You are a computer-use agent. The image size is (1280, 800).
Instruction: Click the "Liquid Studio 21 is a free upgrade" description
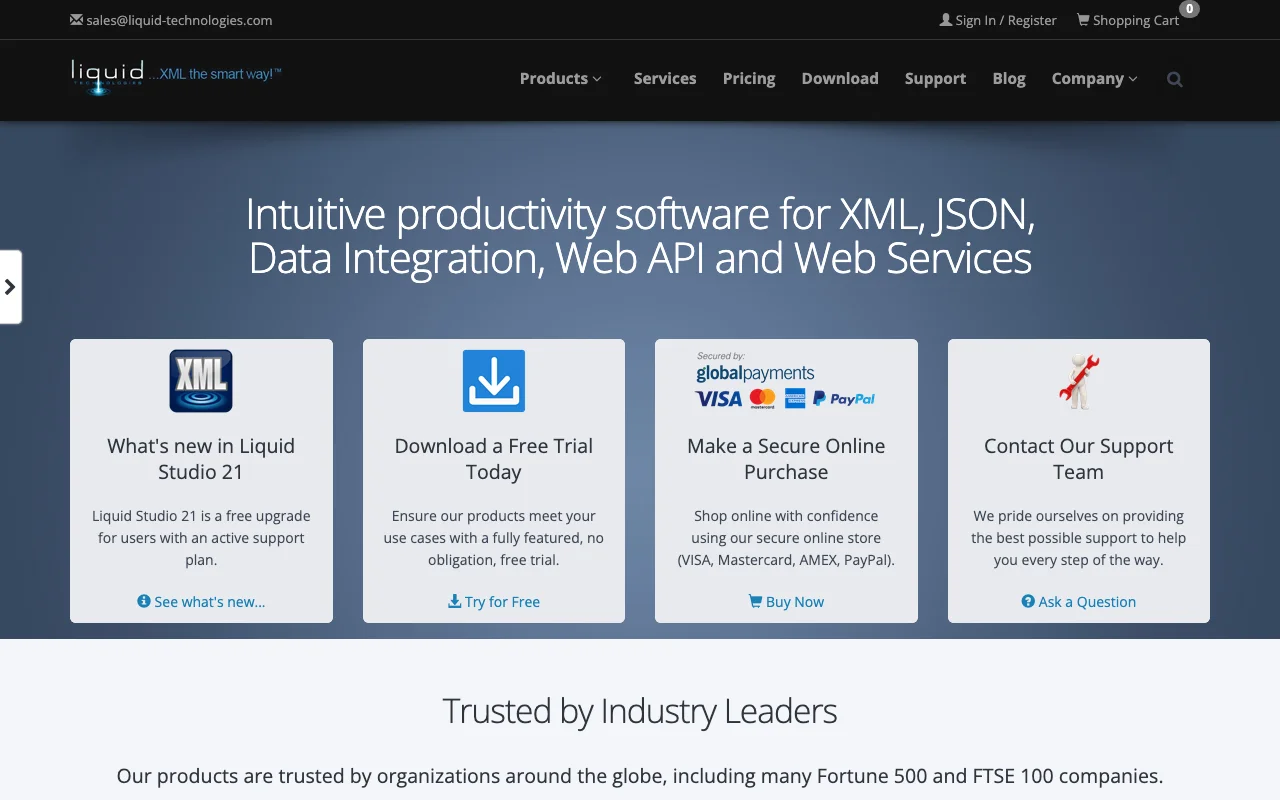tap(201, 538)
